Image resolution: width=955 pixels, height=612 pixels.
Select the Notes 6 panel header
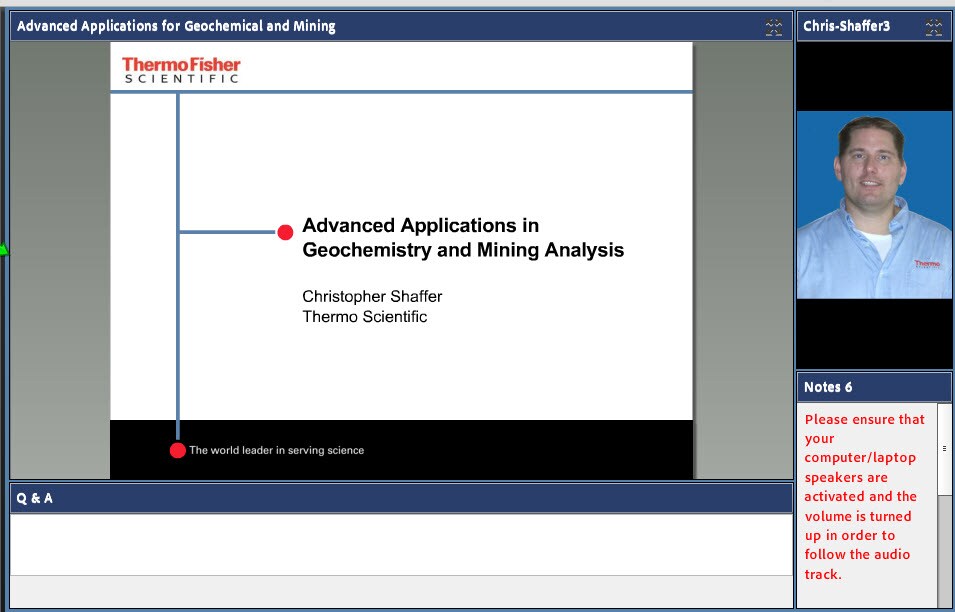(x=825, y=387)
